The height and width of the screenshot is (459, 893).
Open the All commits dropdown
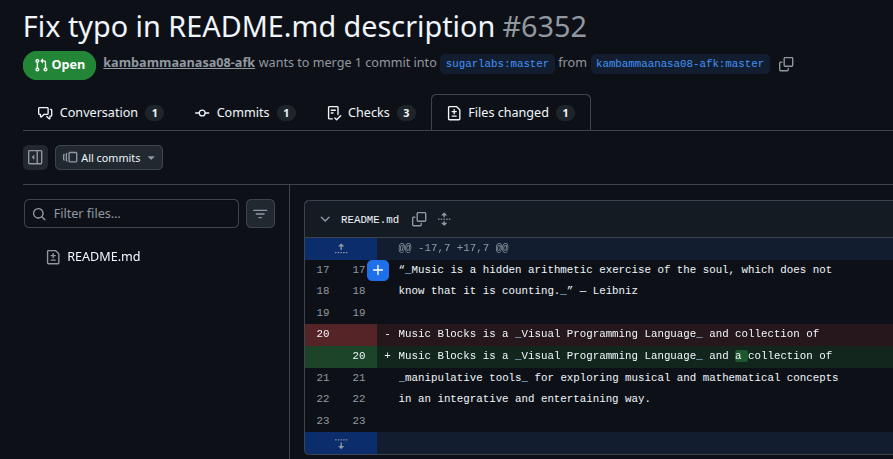pos(109,158)
